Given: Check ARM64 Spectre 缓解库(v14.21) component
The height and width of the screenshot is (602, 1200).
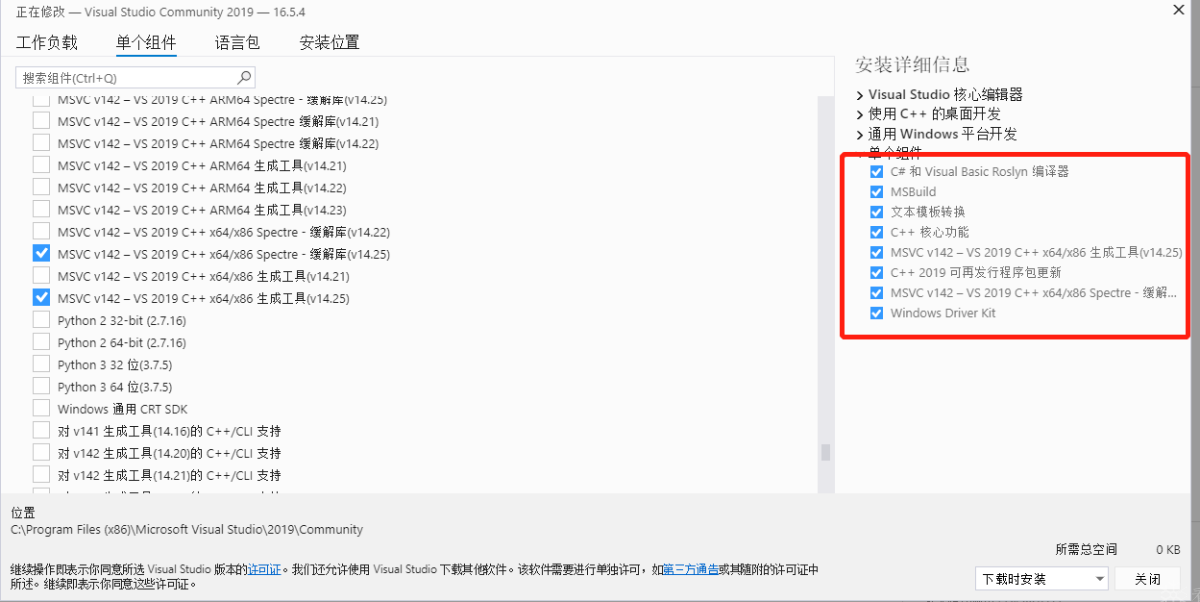Looking at the screenshot, I should (41, 121).
